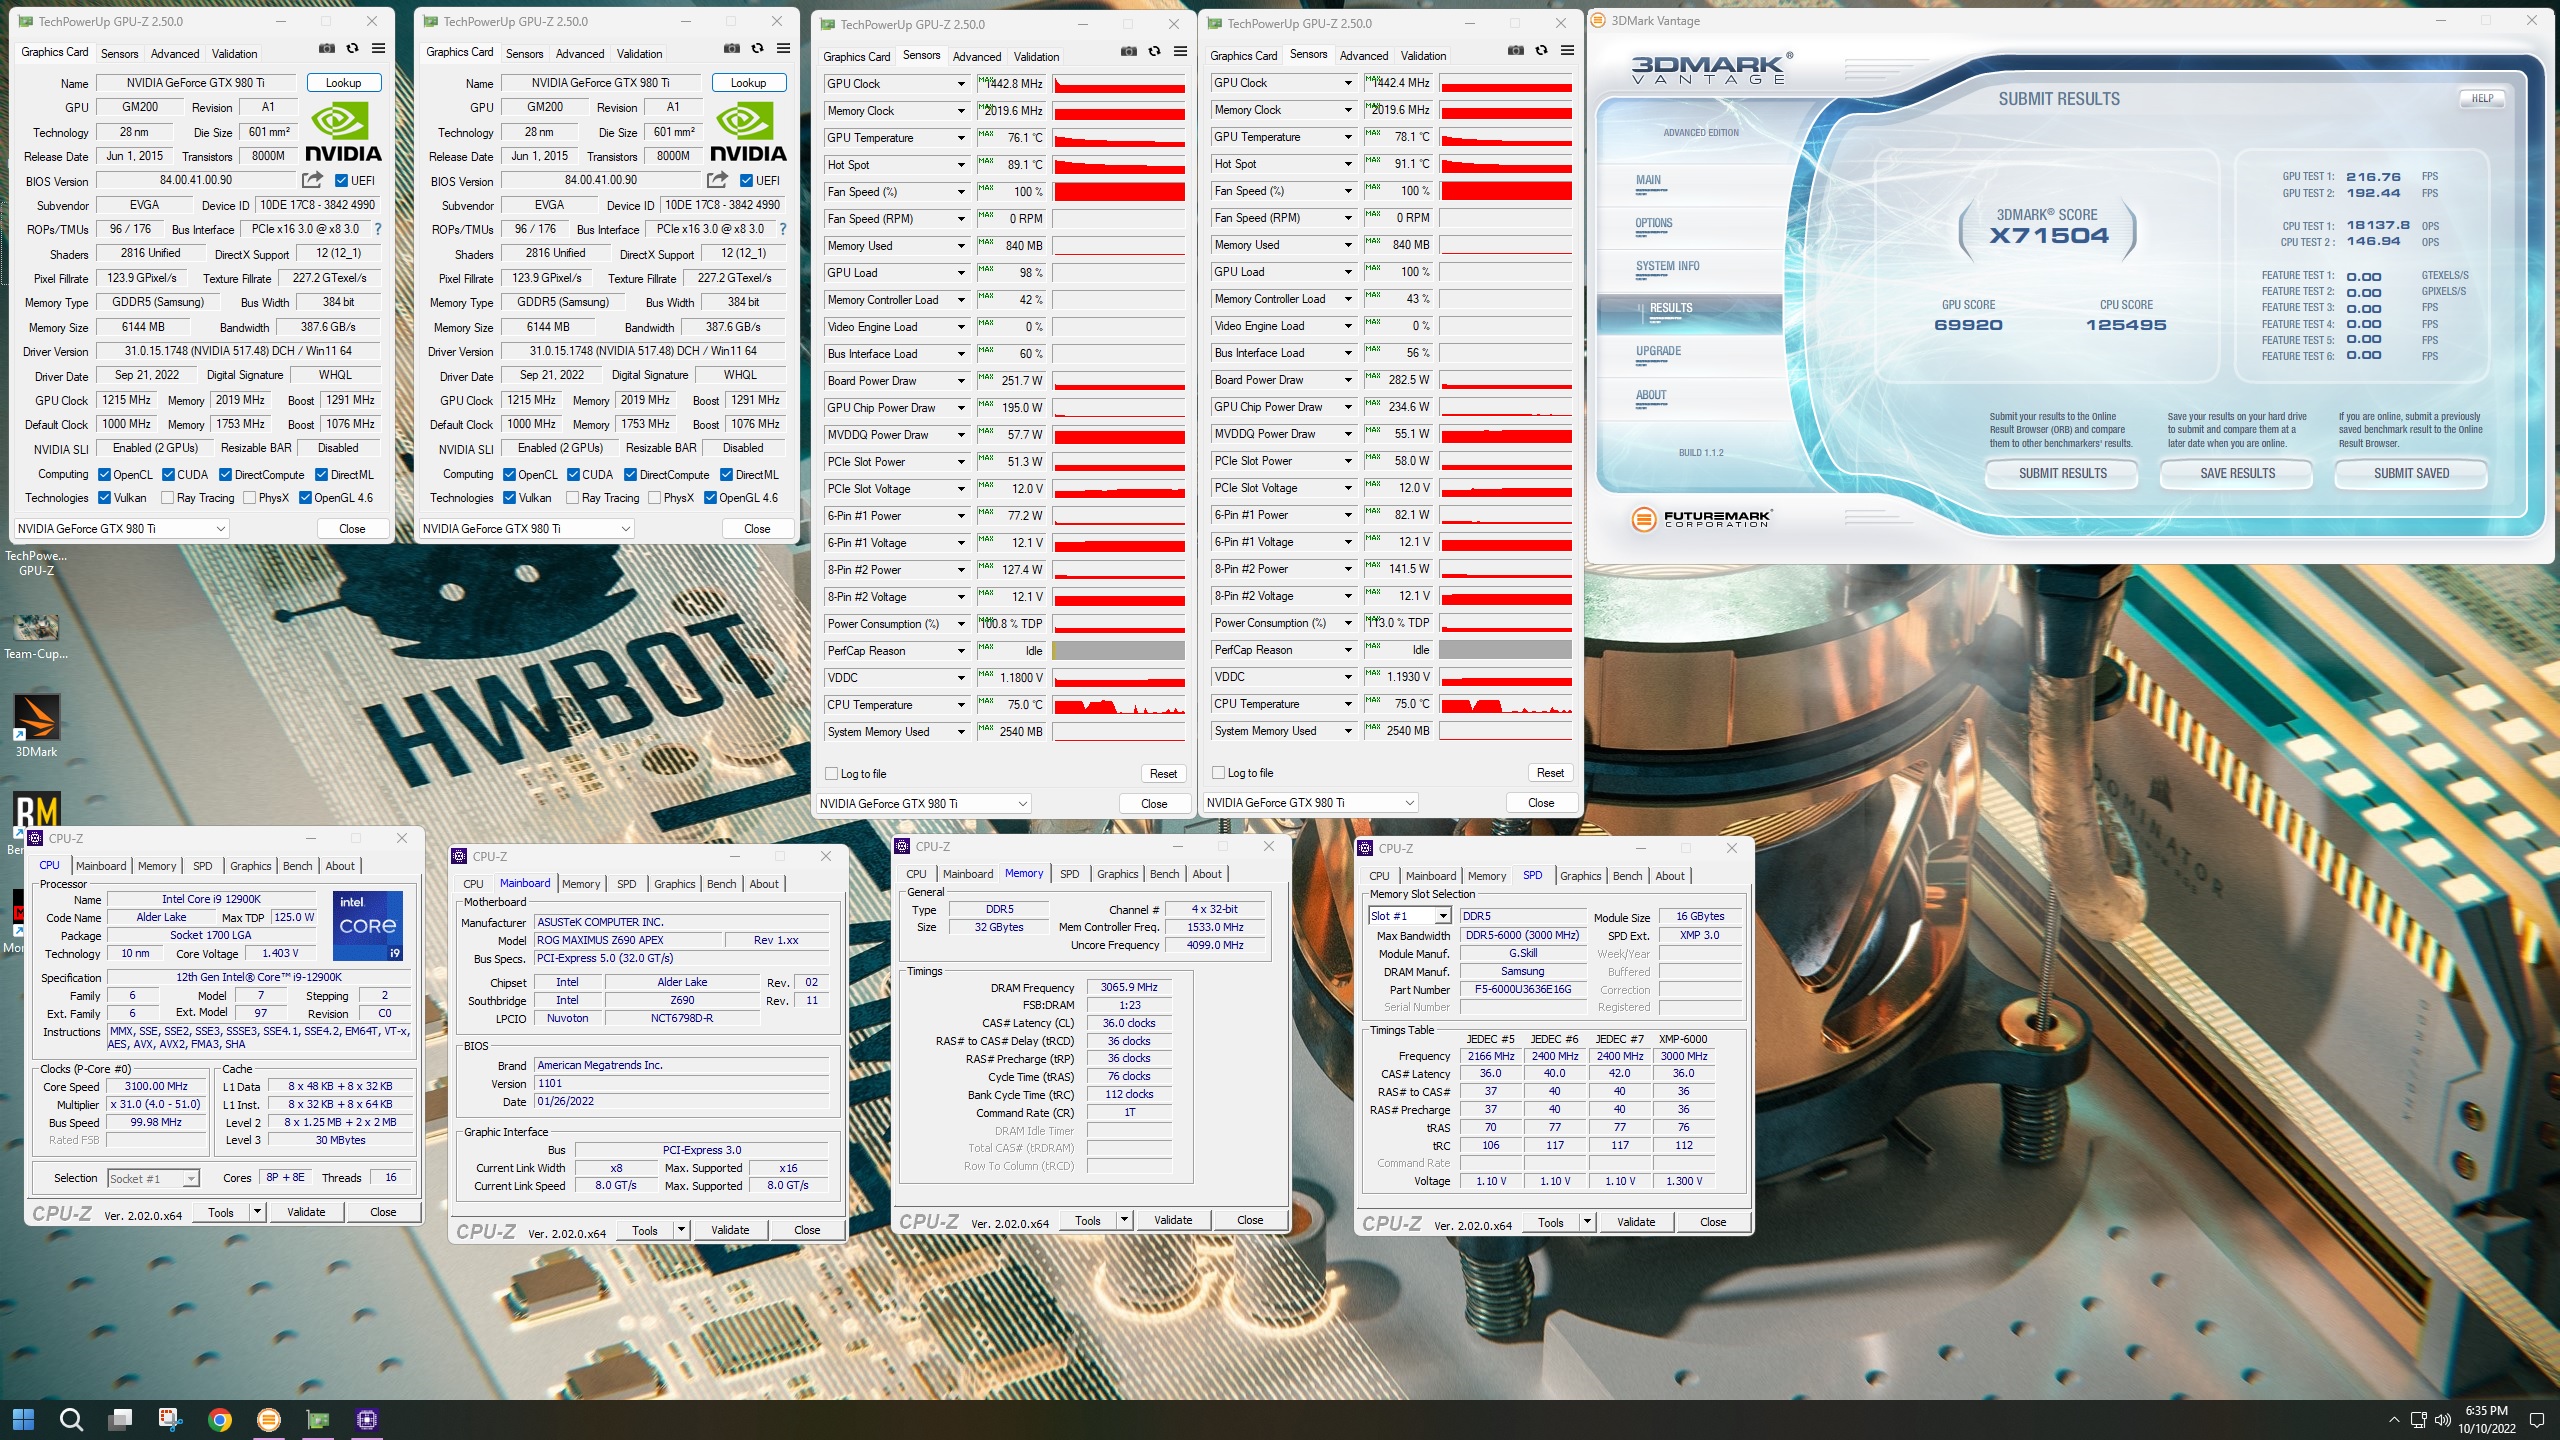Click Lookup button in first GPU-Z window
This screenshot has width=2560, height=1440.
point(343,83)
